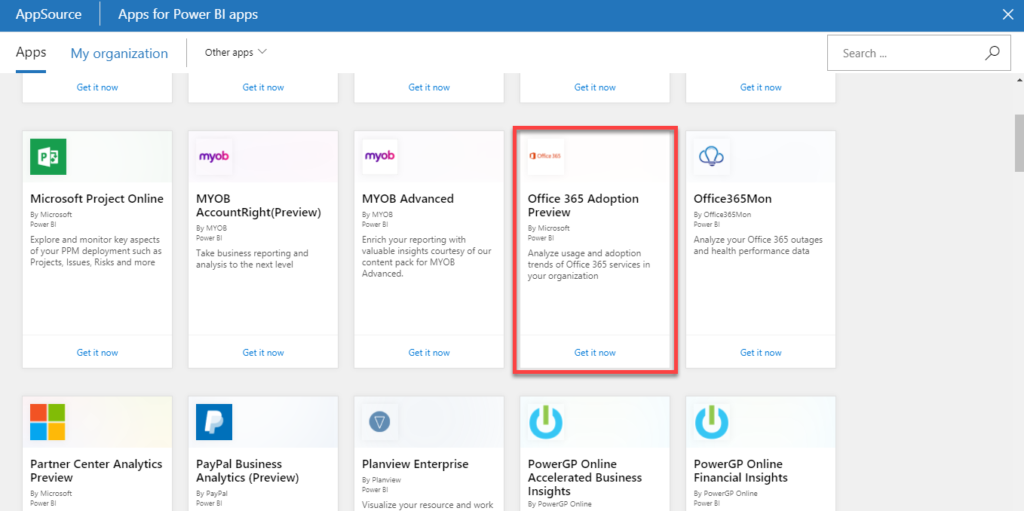
Task: Click the MYOB Advanced logo icon
Action: coord(380,157)
